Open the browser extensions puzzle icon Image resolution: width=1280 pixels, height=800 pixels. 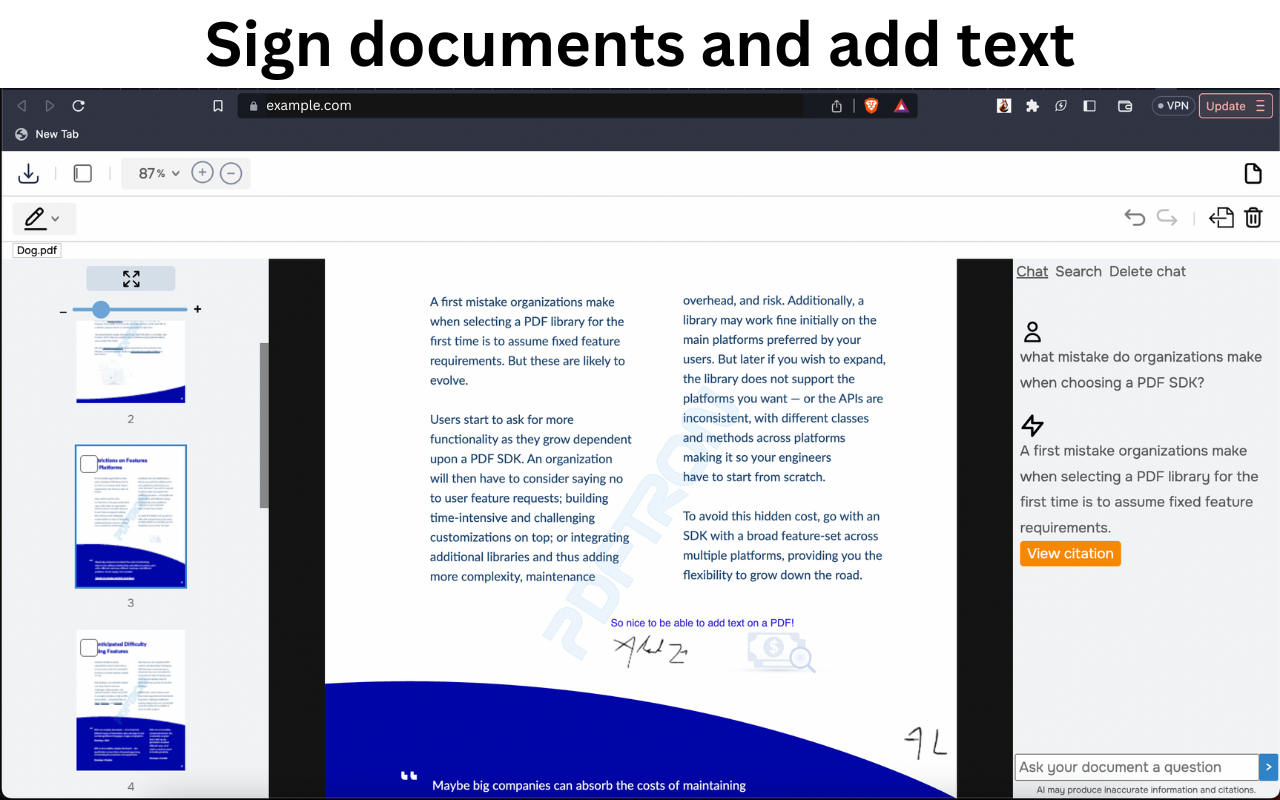tap(1032, 106)
